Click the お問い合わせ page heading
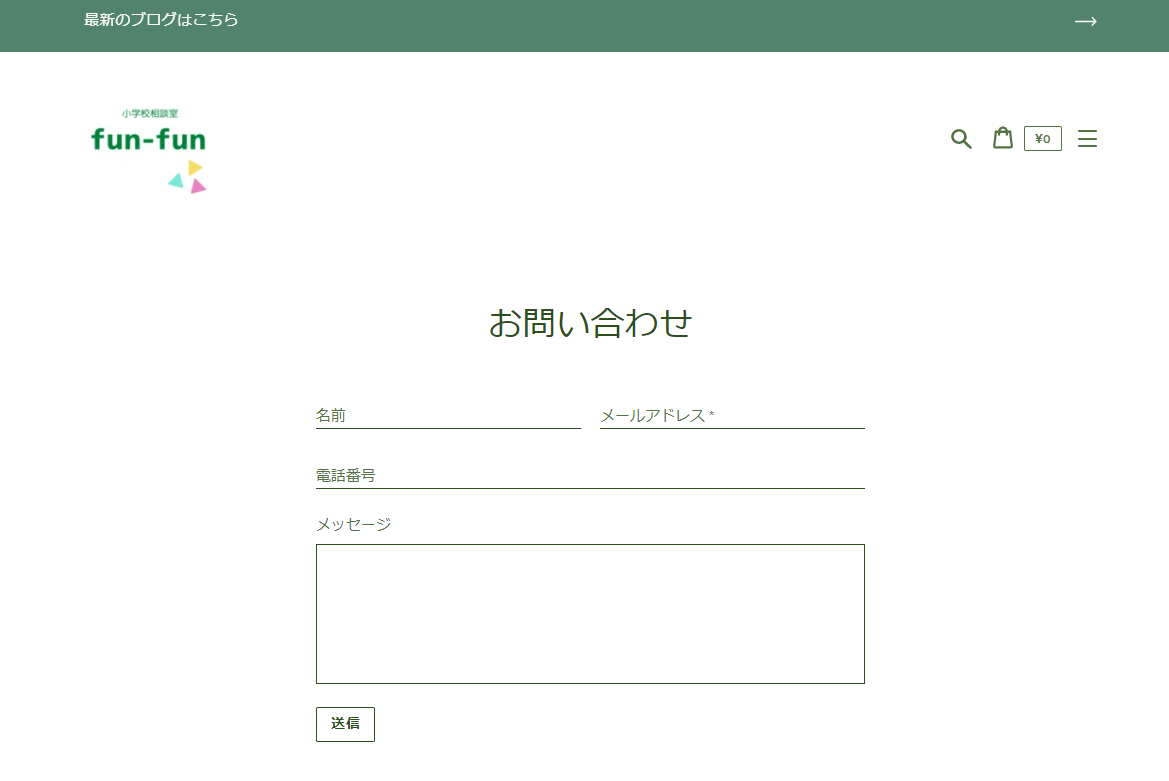 (x=590, y=323)
